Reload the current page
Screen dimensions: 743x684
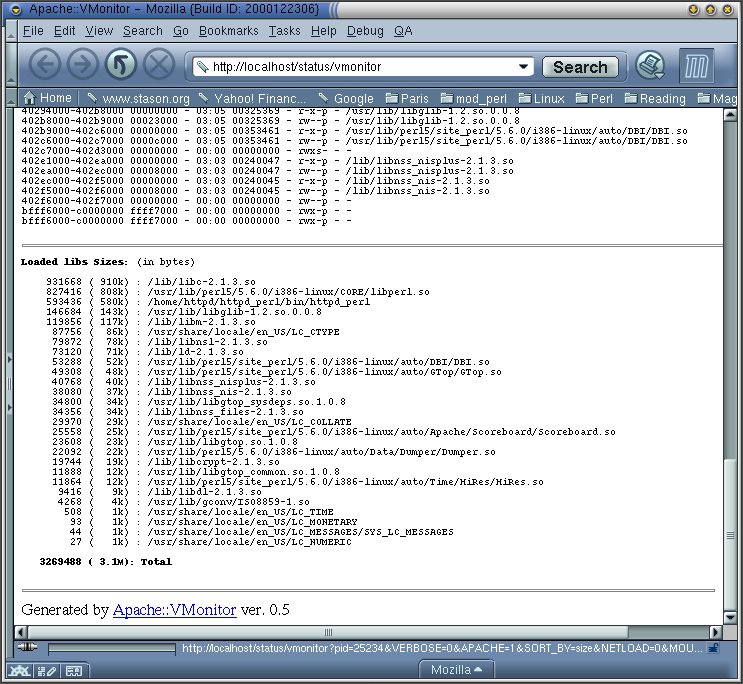point(121,66)
